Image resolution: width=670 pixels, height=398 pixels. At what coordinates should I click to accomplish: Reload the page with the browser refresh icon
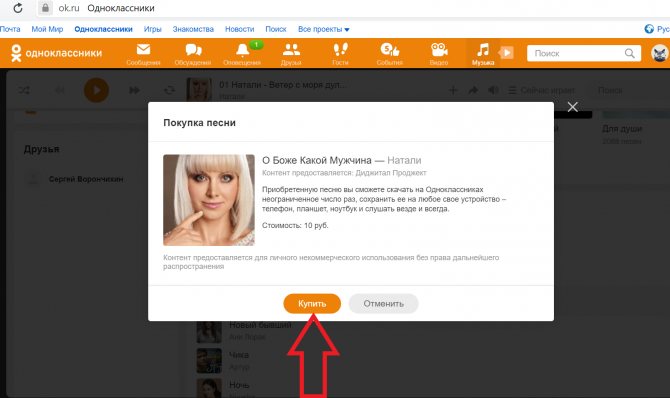[x=18, y=8]
